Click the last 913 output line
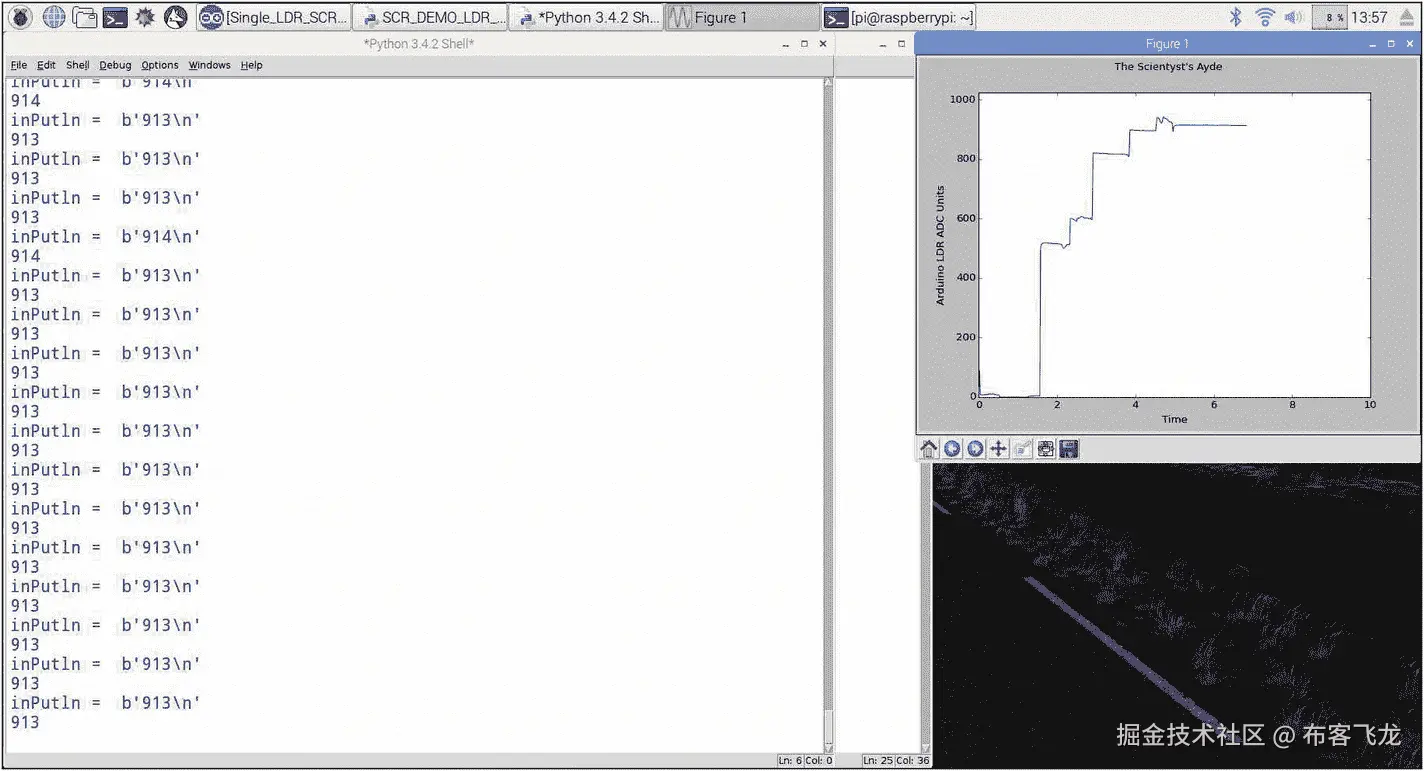The width and height of the screenshot is (1424, 771). pos(25,722)
